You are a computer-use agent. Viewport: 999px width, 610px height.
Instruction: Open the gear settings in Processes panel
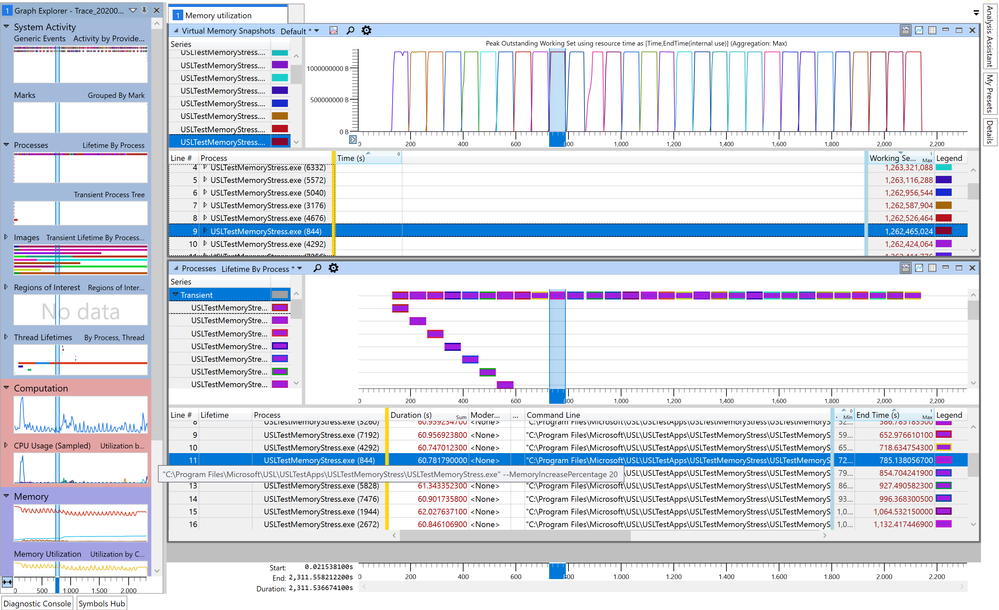(333, 268)
